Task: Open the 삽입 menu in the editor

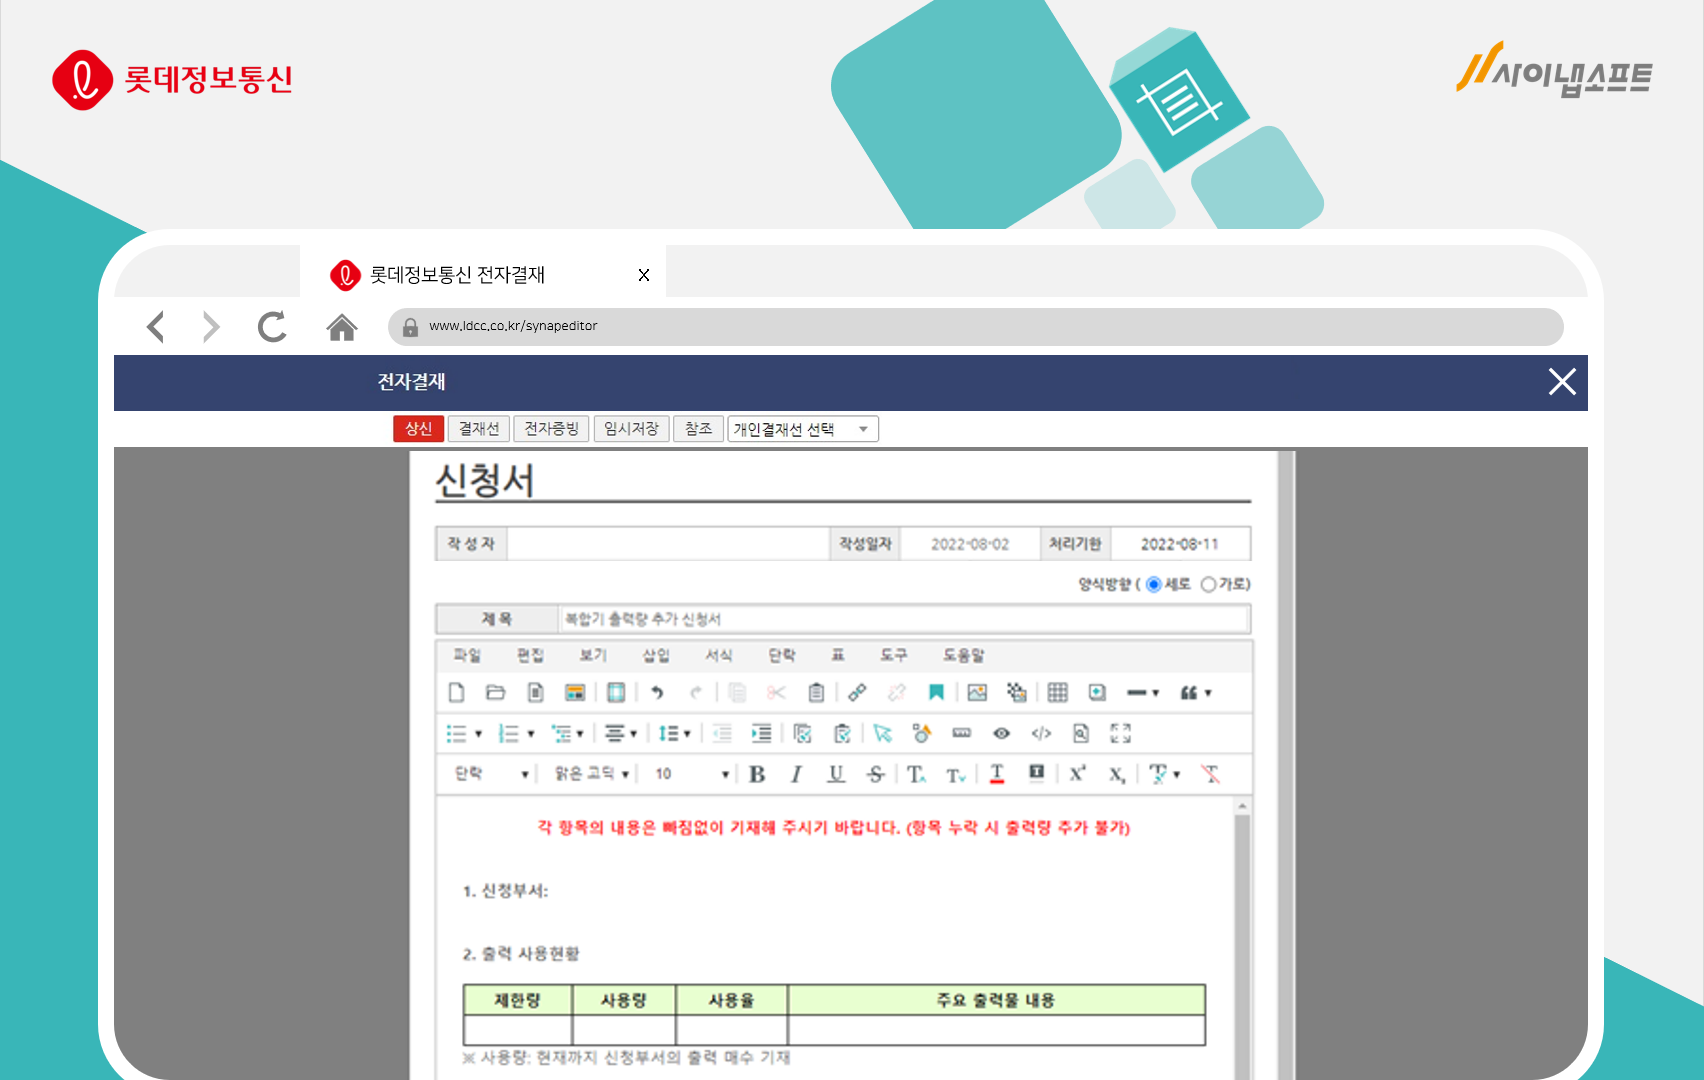Action: (657, 655)
